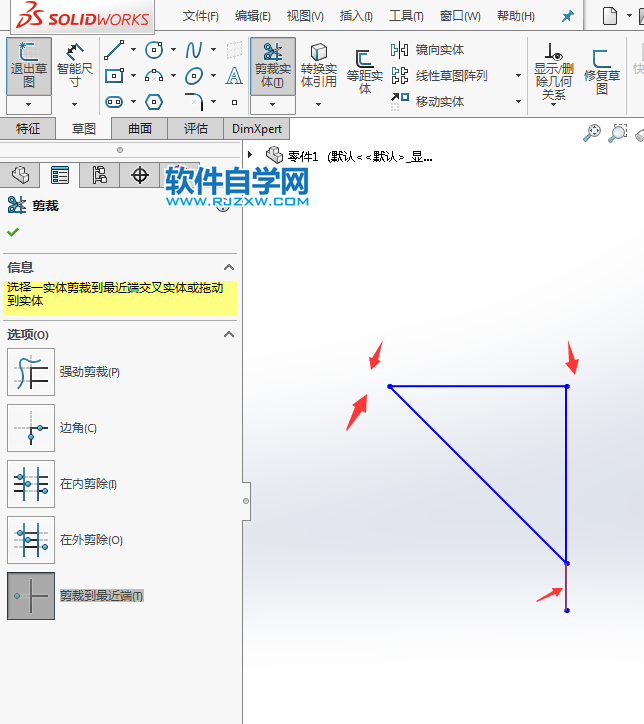This screenshot has width=644, height=724.
Task: Open the 插入(I) menu
Action: pos(356,17)
